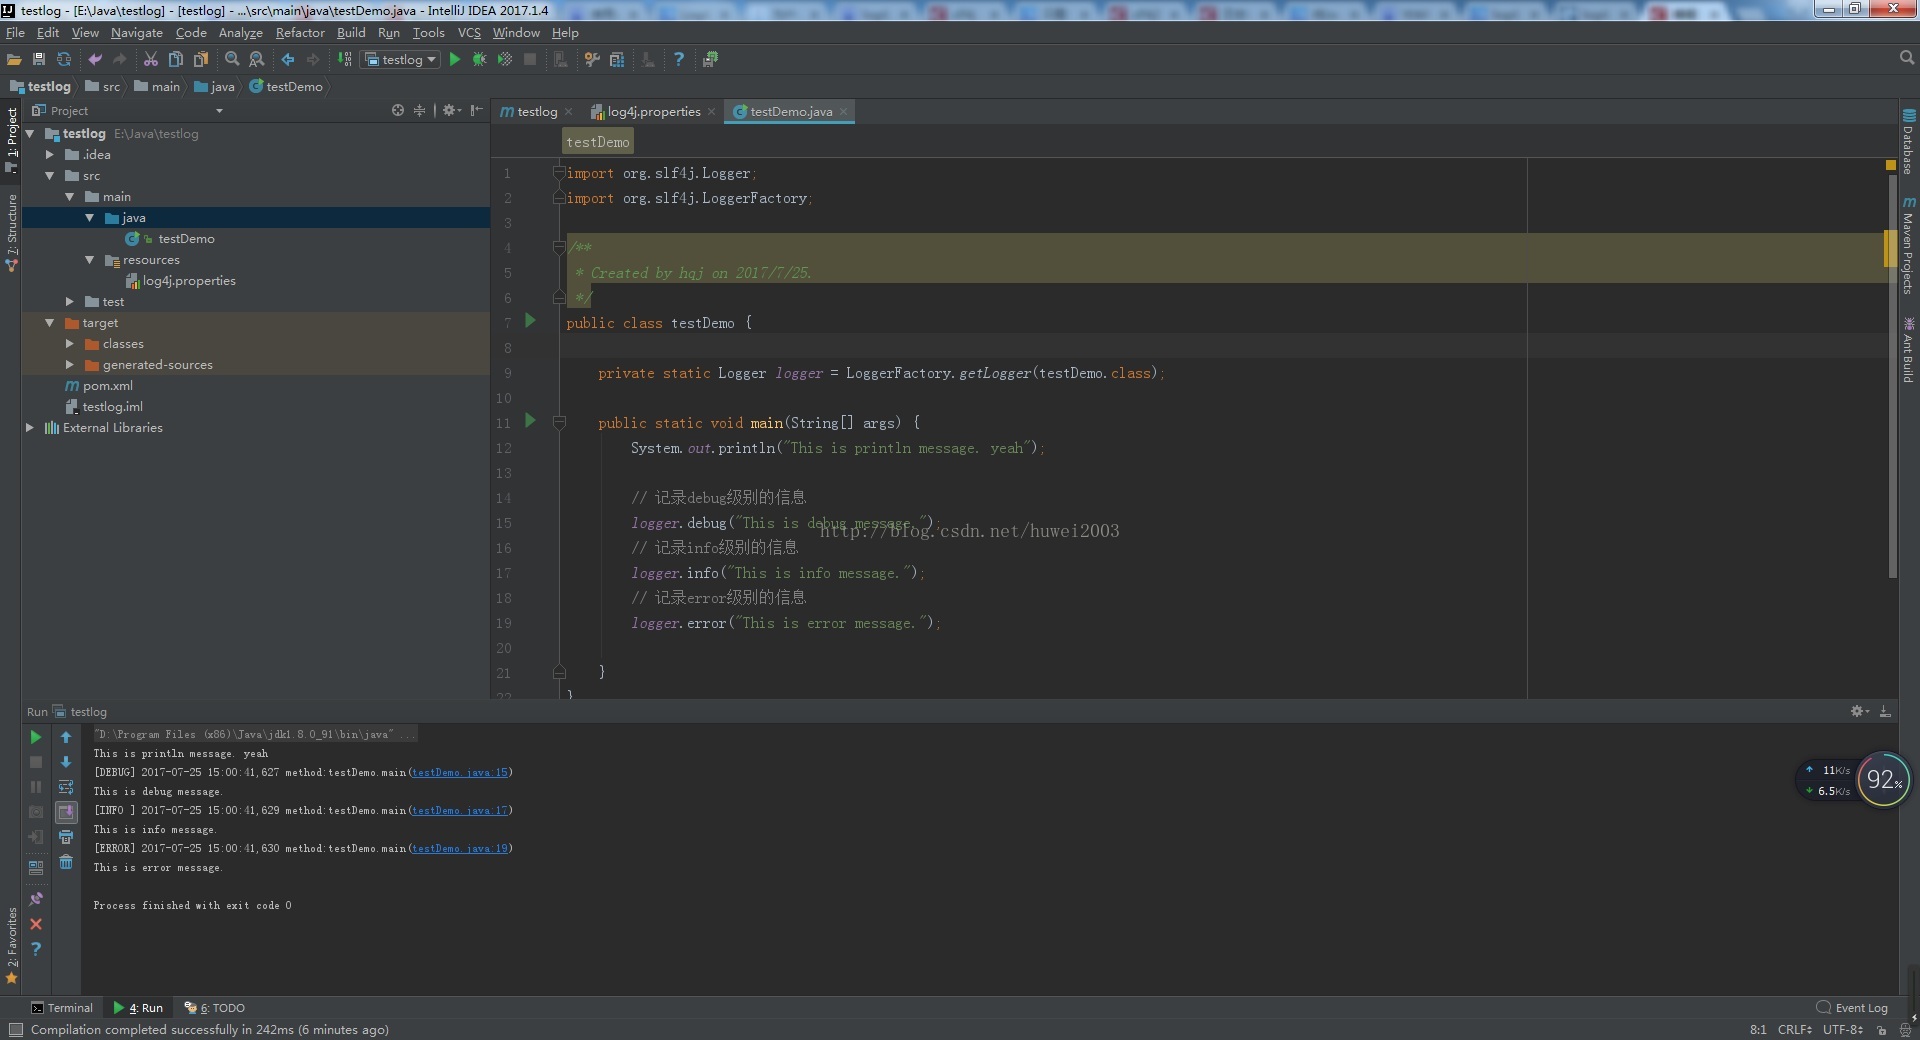Click the run gutter icon beside main method
The height and width of the screenshot is (1040, 1920).
(x=531, y=421)
